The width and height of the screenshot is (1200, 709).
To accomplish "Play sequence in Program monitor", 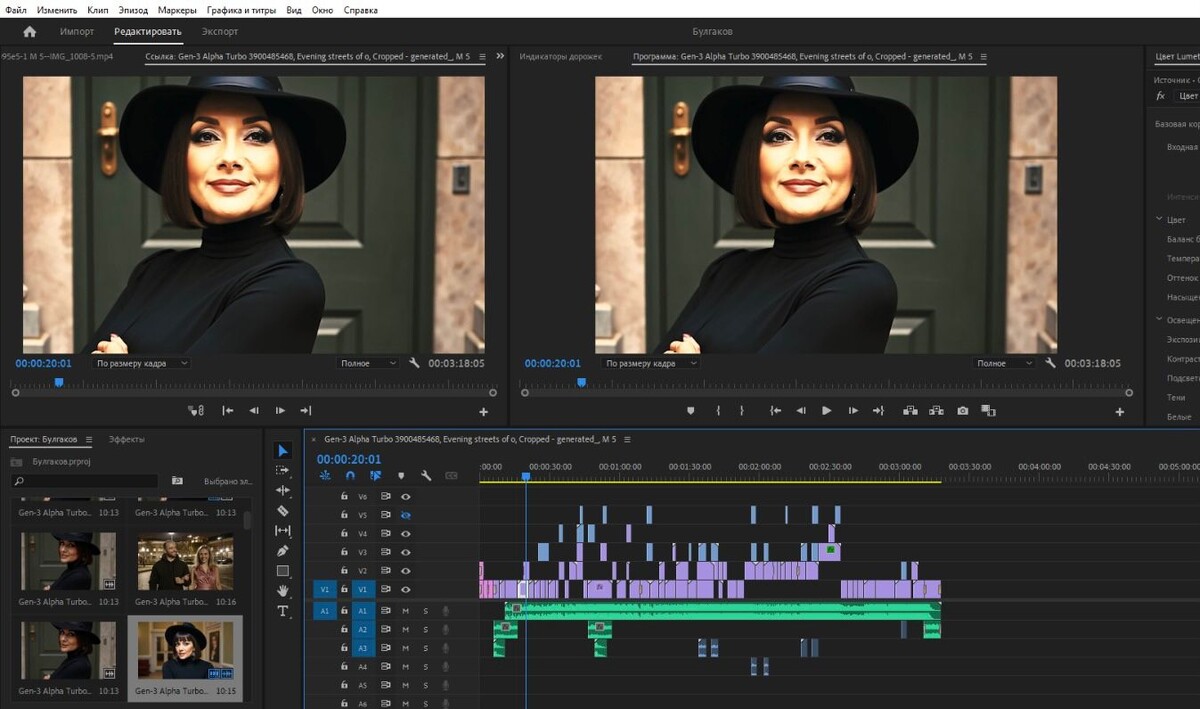I will click(x=827, y=411).
